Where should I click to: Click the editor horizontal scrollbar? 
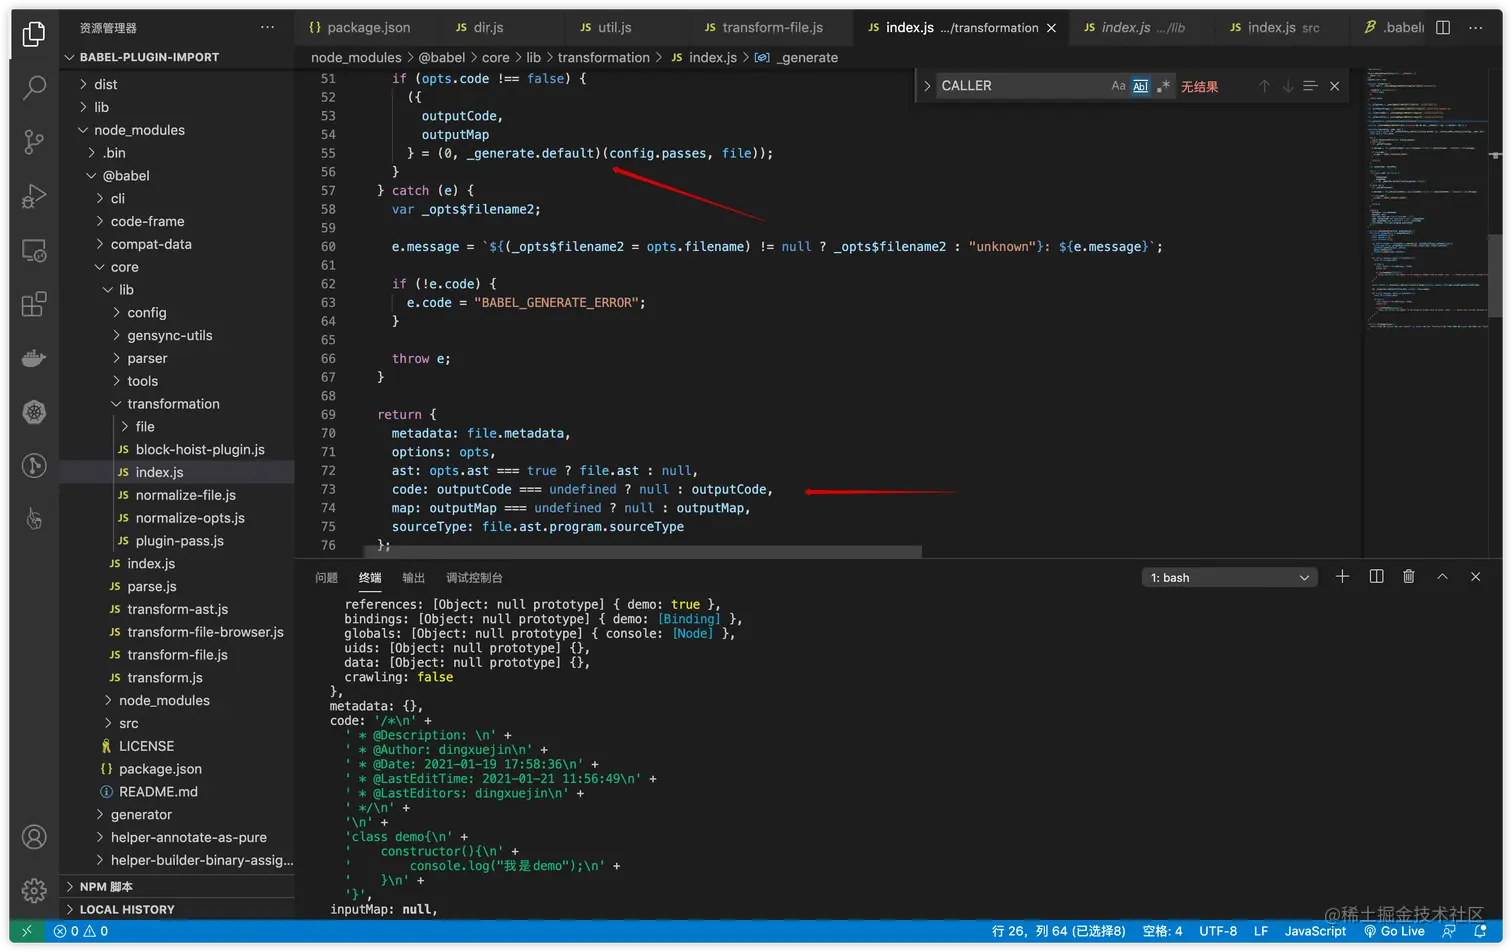643,551
